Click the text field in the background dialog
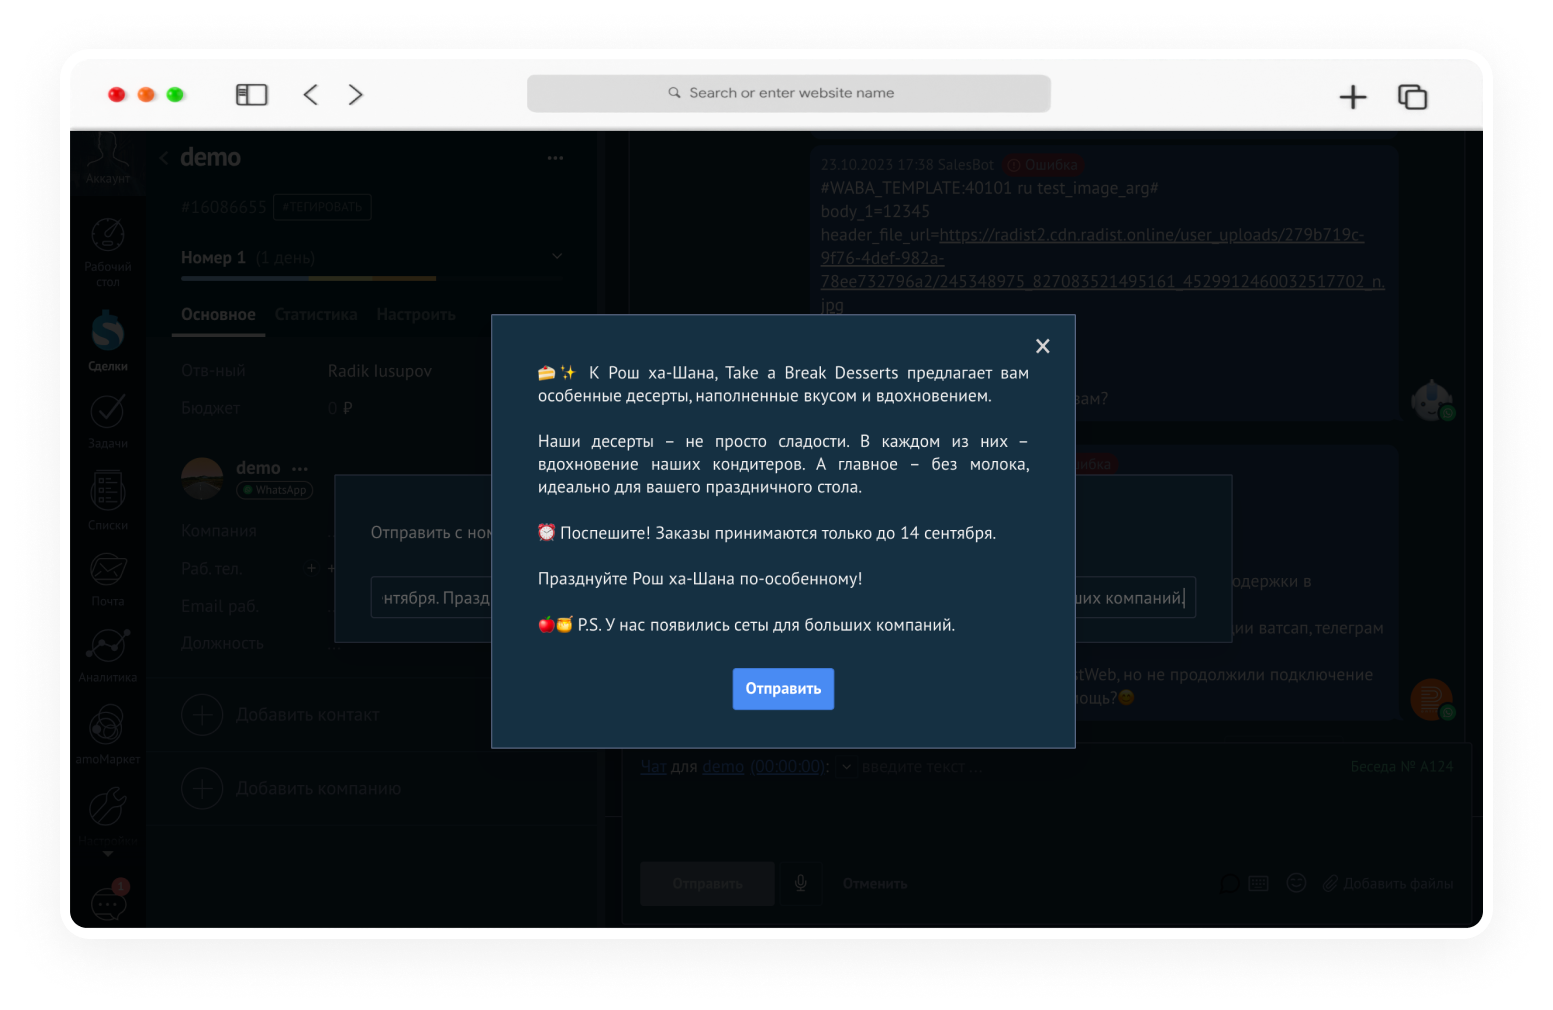 [783, 598]
